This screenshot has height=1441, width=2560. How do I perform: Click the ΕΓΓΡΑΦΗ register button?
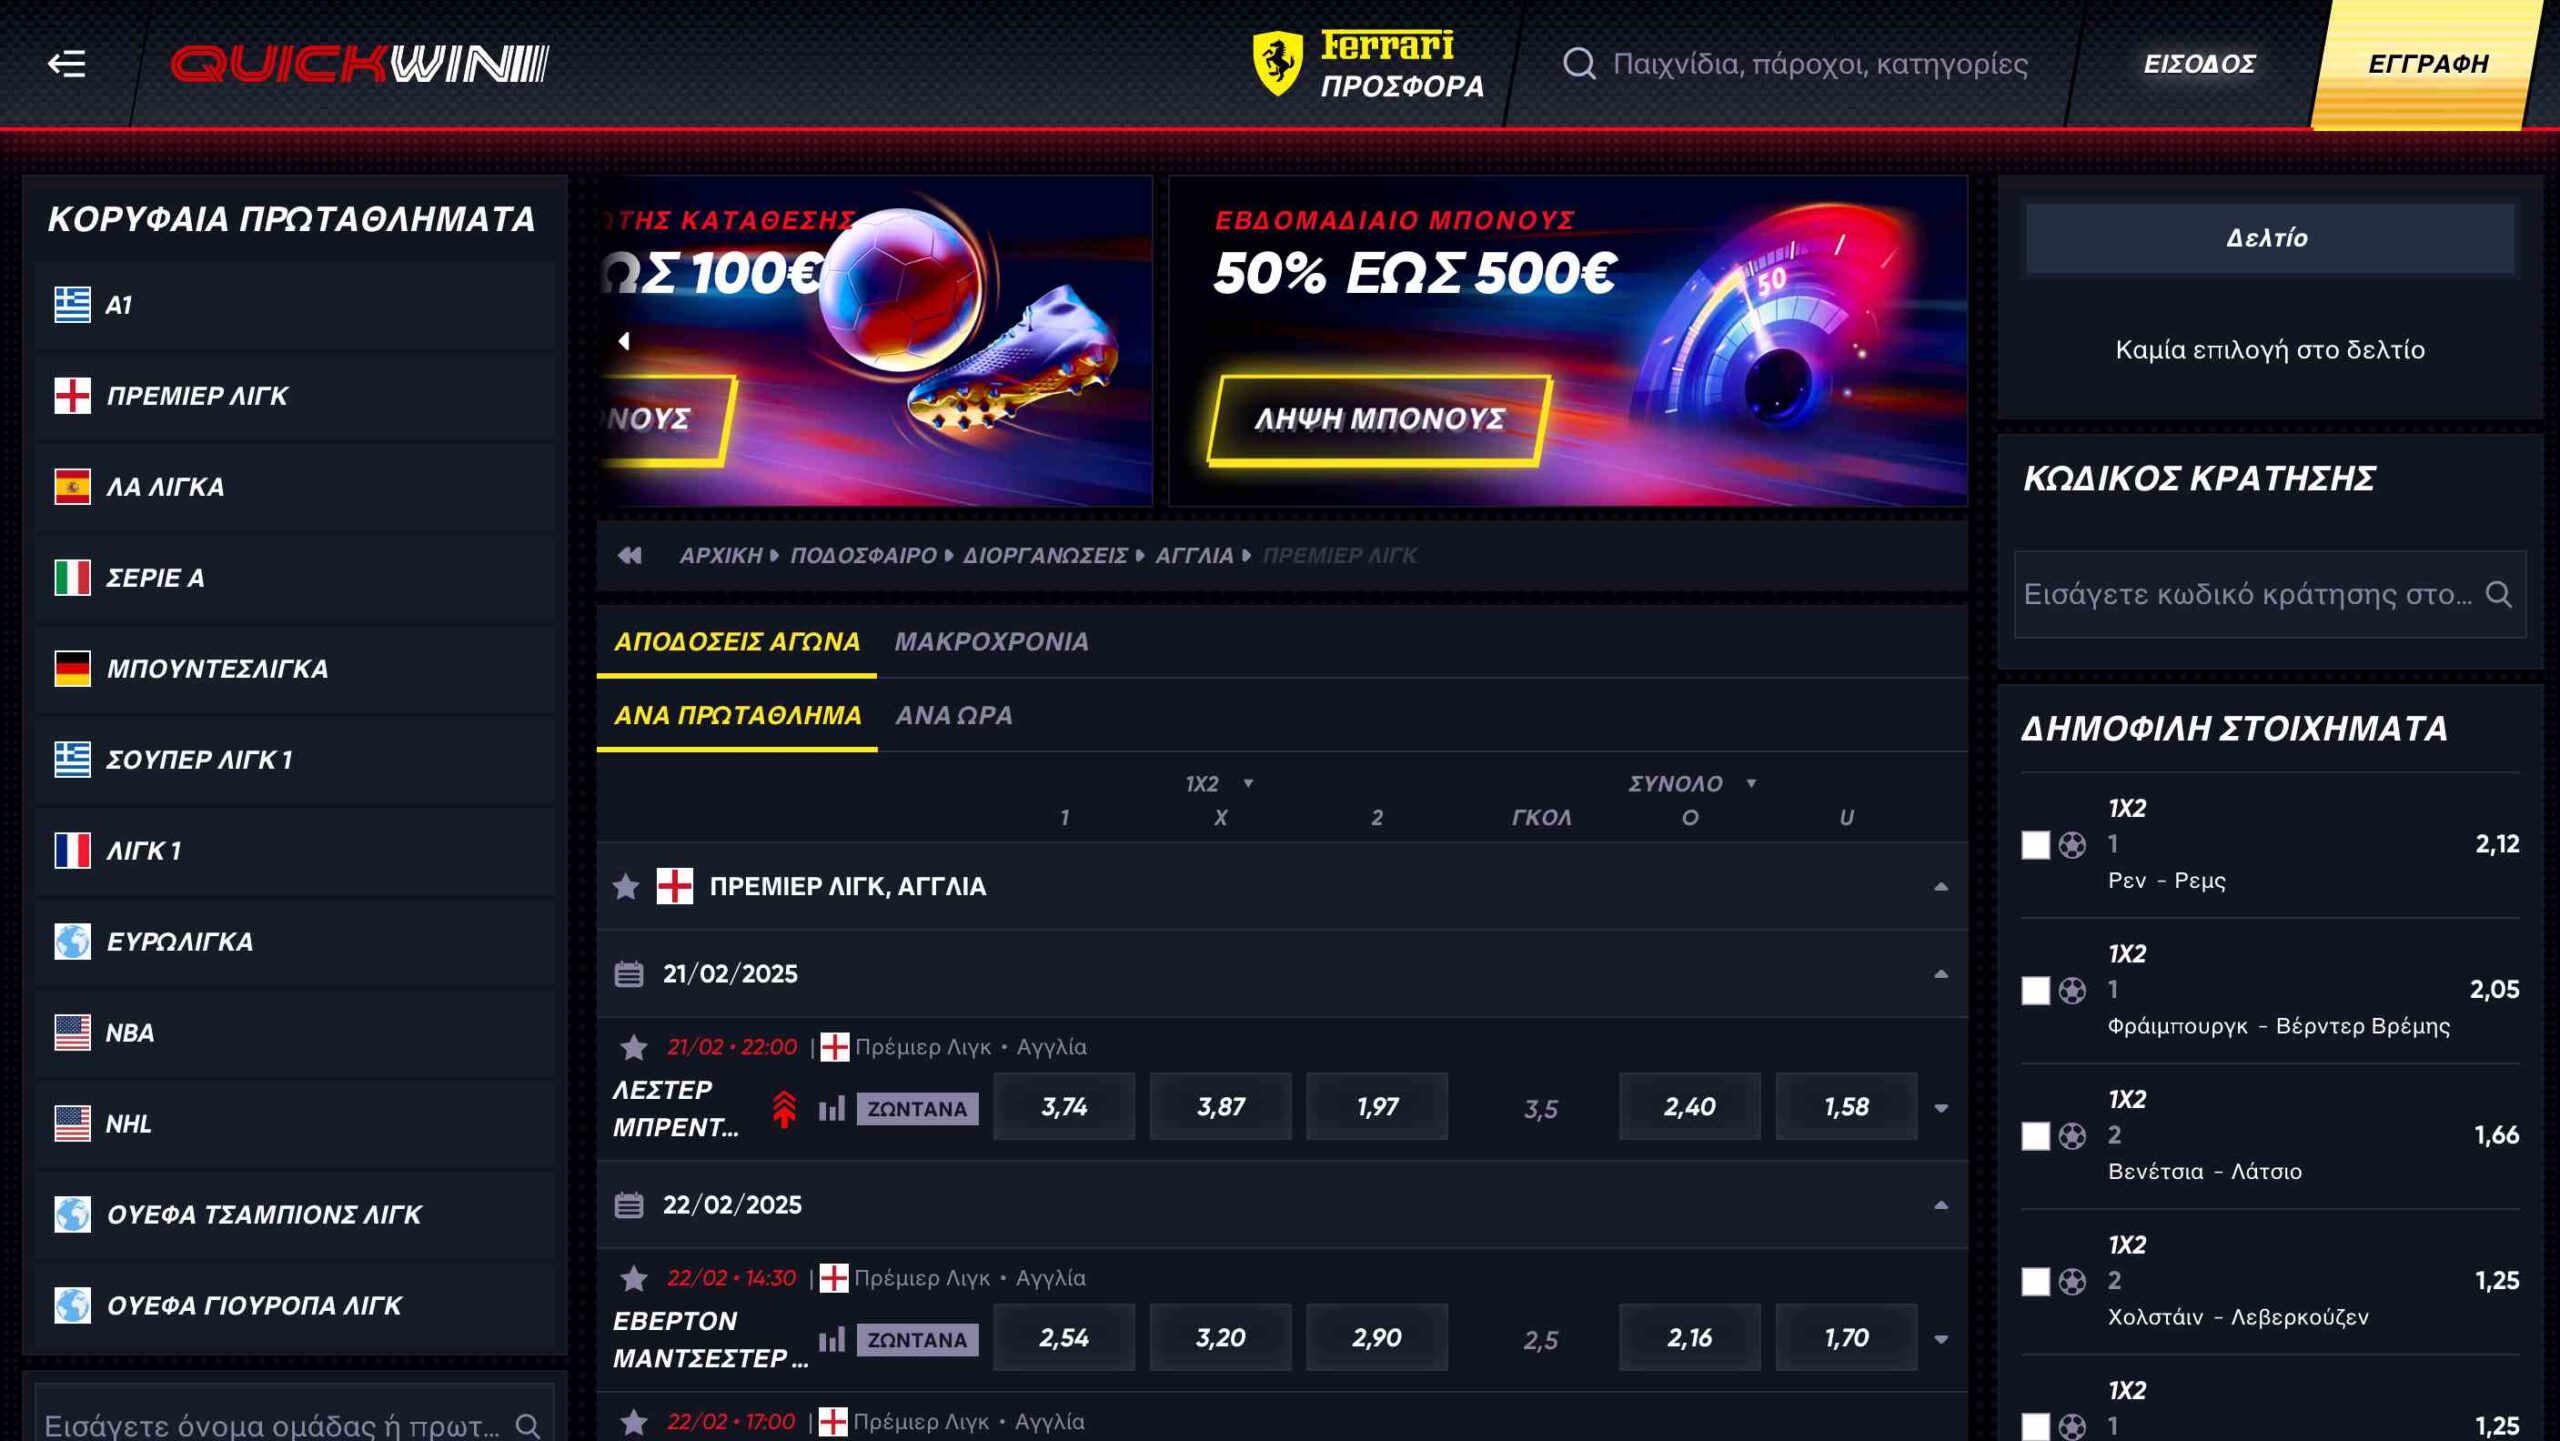pos(2427,64)
